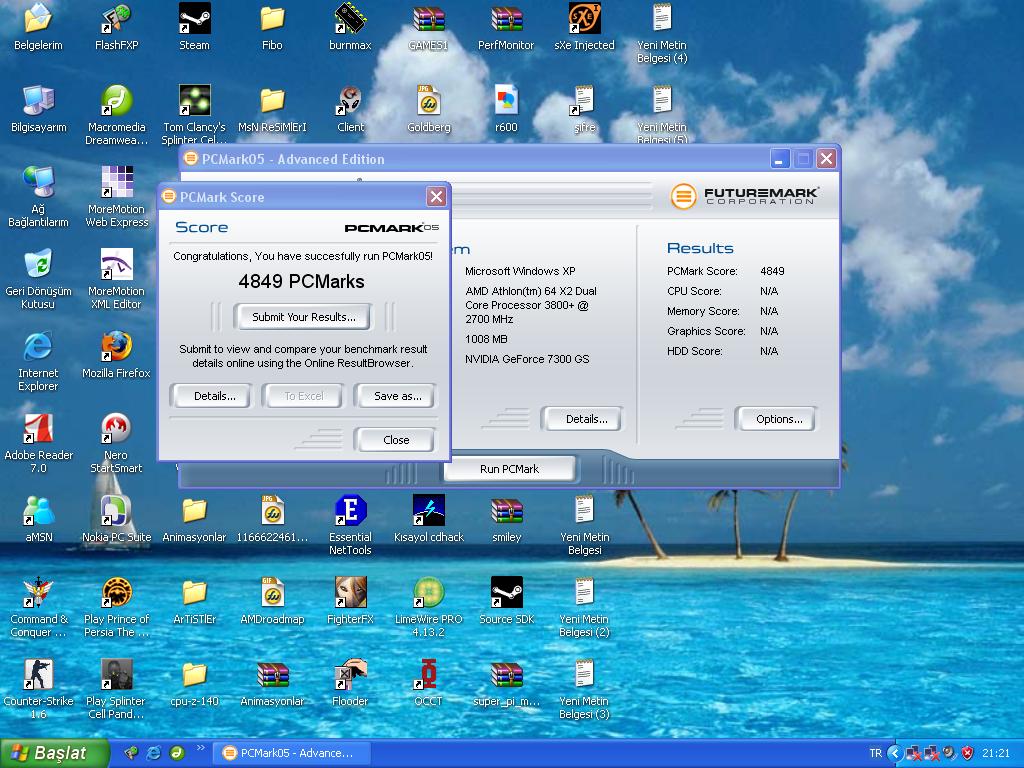The width and height of the screenshot is (1024, 768).
Task: Click Save as button
Action: point(397,396)
